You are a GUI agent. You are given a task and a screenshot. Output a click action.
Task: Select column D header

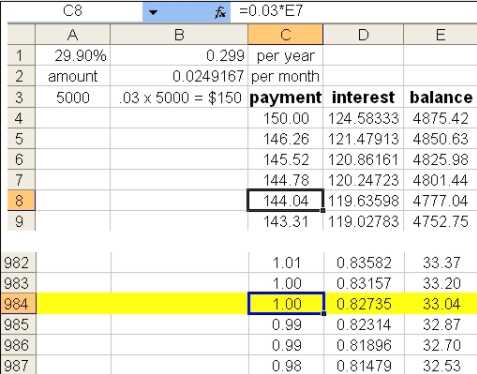tap(363, 34)
